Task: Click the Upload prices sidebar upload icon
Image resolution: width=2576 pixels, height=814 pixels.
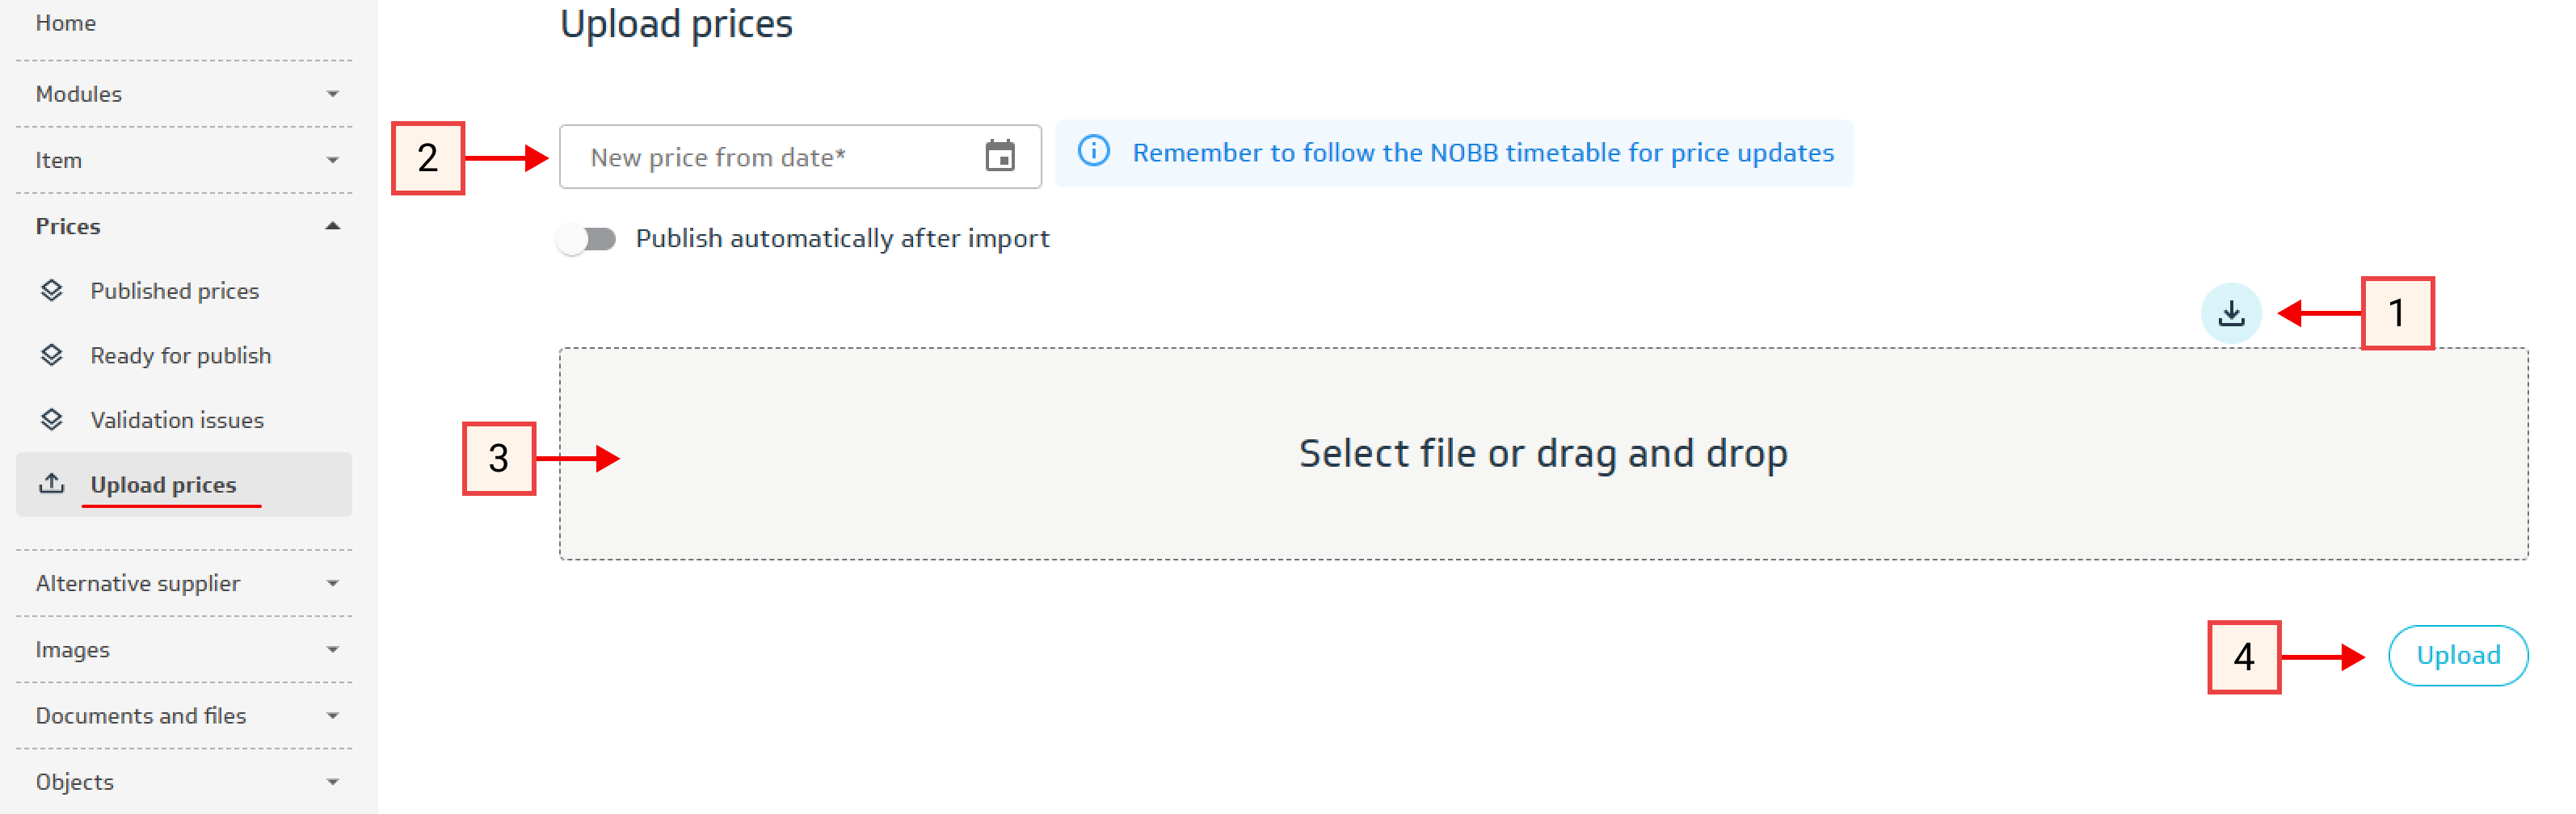Action: tap(52, 485)
